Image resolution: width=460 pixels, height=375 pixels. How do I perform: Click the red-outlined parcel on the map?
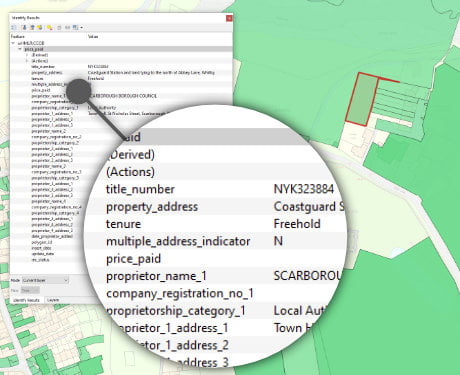click(x=362, y=99)
